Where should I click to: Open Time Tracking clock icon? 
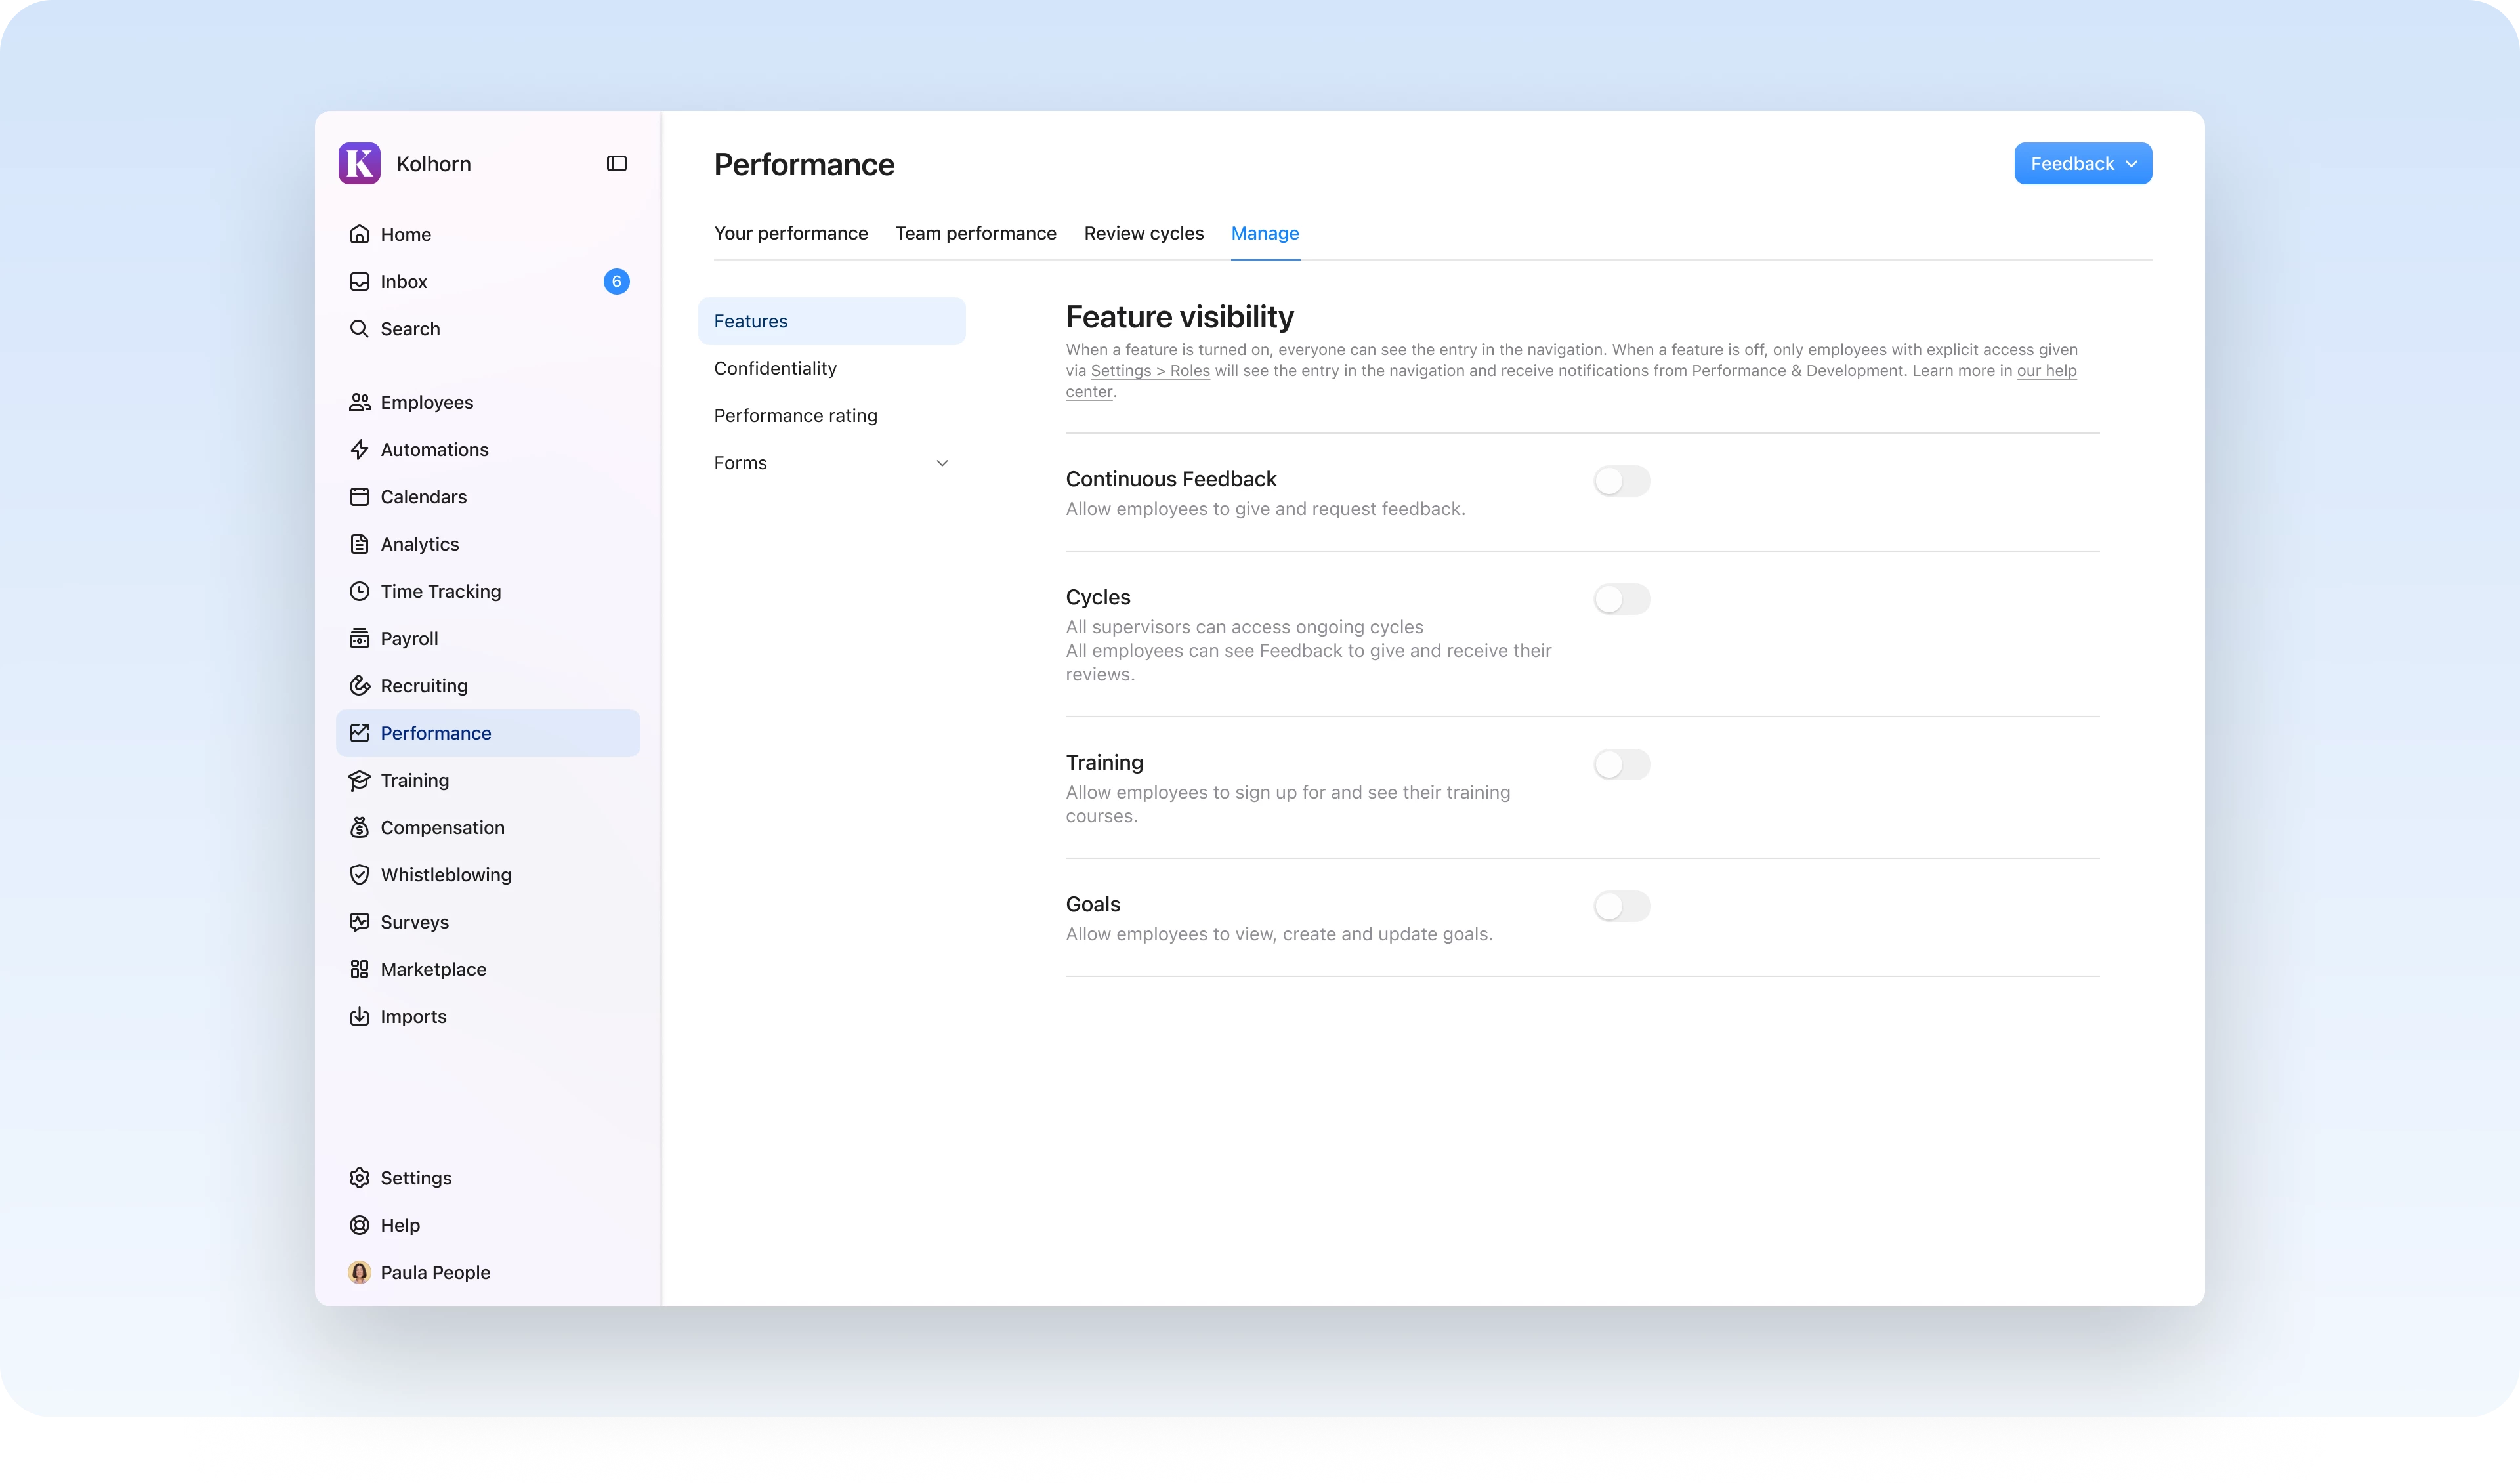359,591
